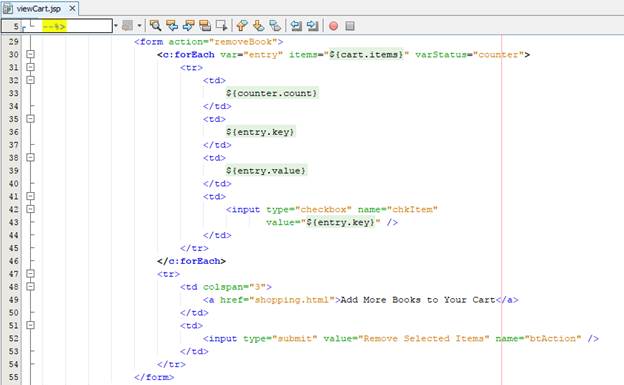Click Find Next Occurrence toolbar icon
This screenshot has width=624, height=385.
point(188,26)
